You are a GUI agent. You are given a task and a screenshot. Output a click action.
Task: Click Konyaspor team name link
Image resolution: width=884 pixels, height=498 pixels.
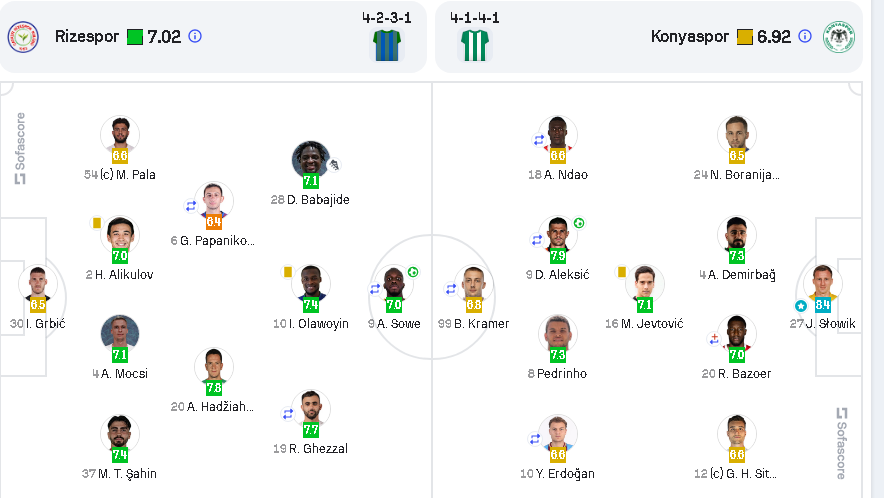[690, 36]
